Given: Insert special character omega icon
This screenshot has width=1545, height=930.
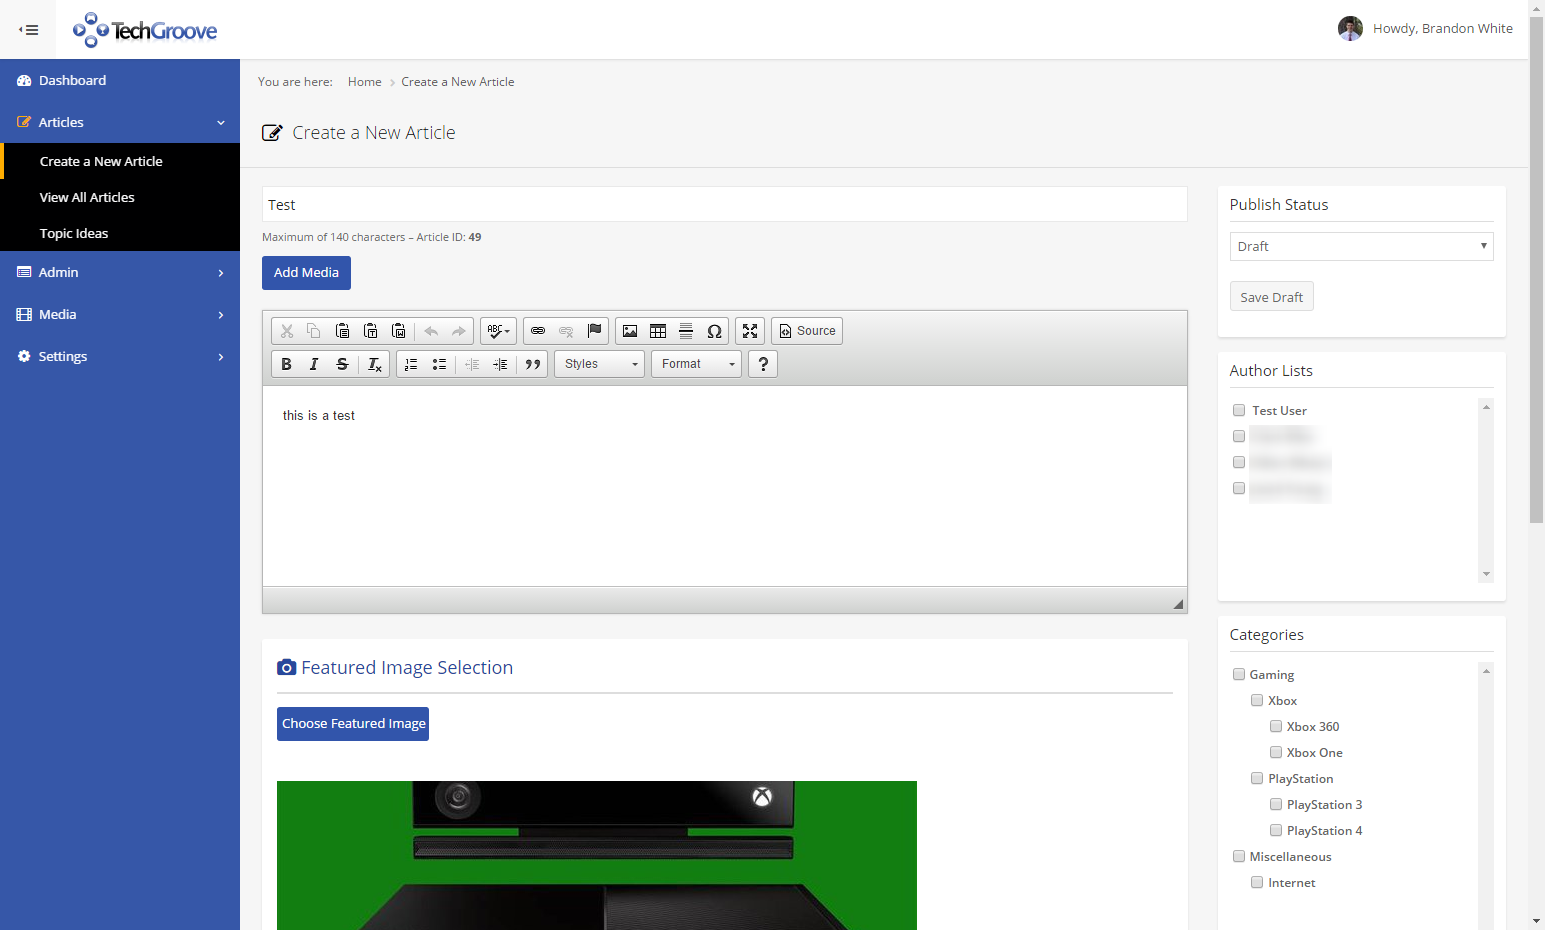Looking at the screenshot, I should tap(714, 331).
